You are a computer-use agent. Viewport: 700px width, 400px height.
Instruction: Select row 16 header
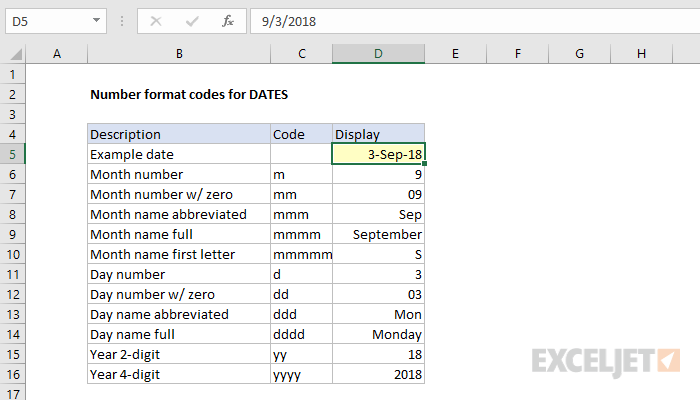(13, 374)
